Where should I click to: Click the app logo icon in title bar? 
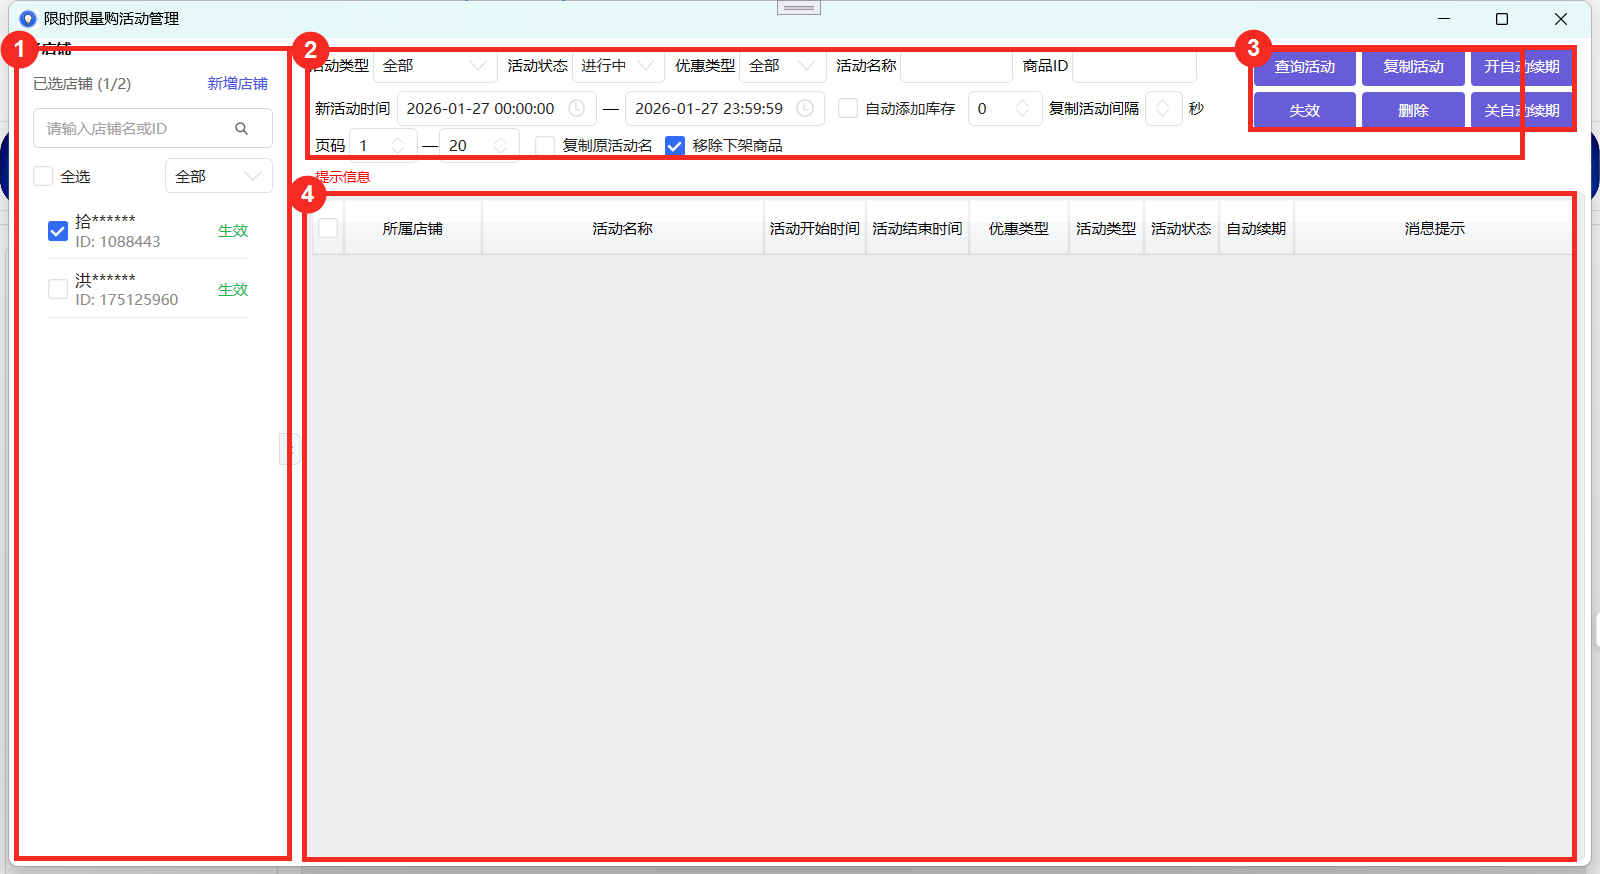(28, 19)
